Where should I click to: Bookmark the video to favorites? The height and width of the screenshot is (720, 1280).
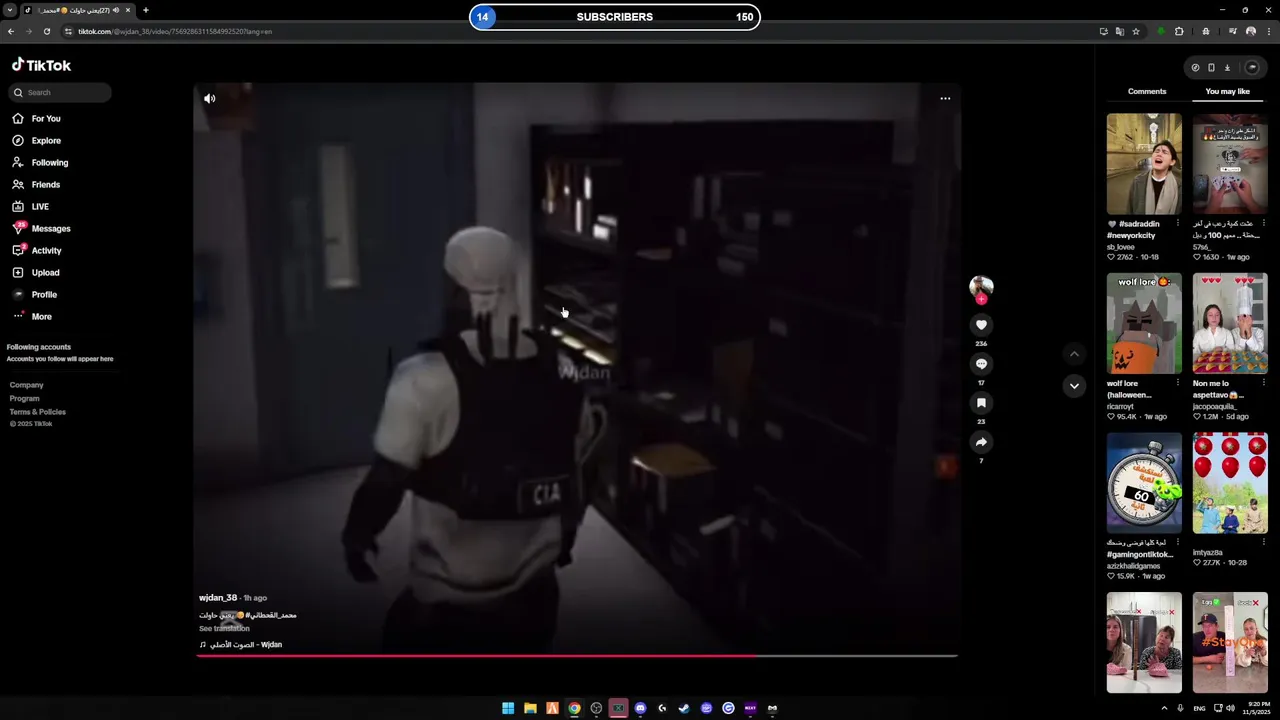click(981, 403)
